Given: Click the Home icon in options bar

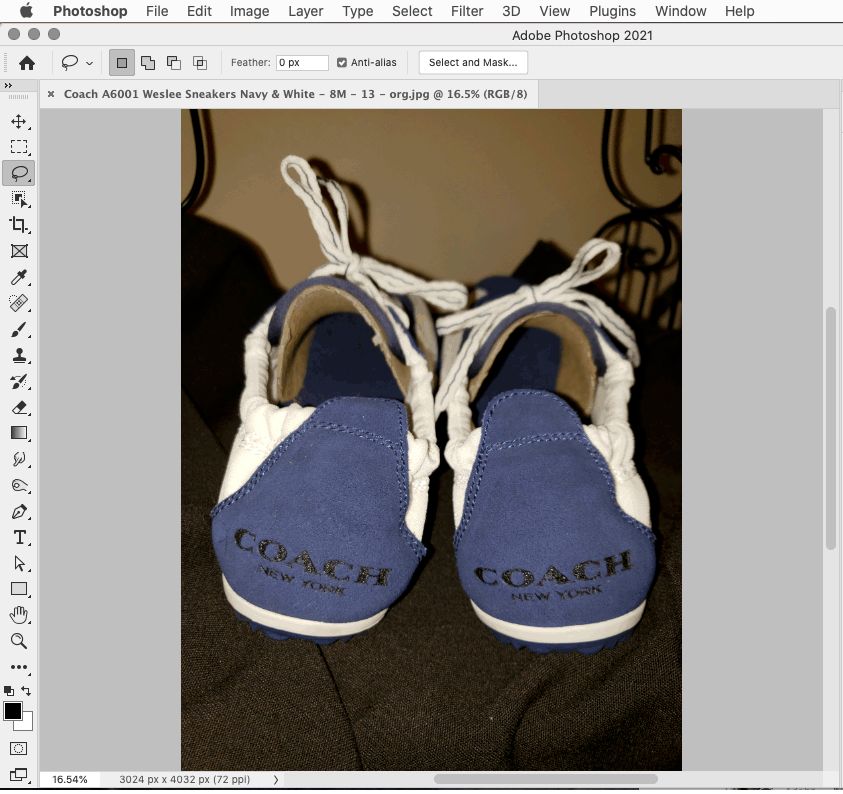Looking at the screenshot, I should (27, 63).
